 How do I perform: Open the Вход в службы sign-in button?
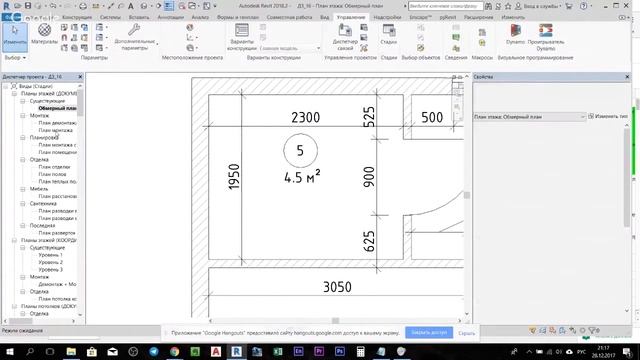tap(539, 6)
